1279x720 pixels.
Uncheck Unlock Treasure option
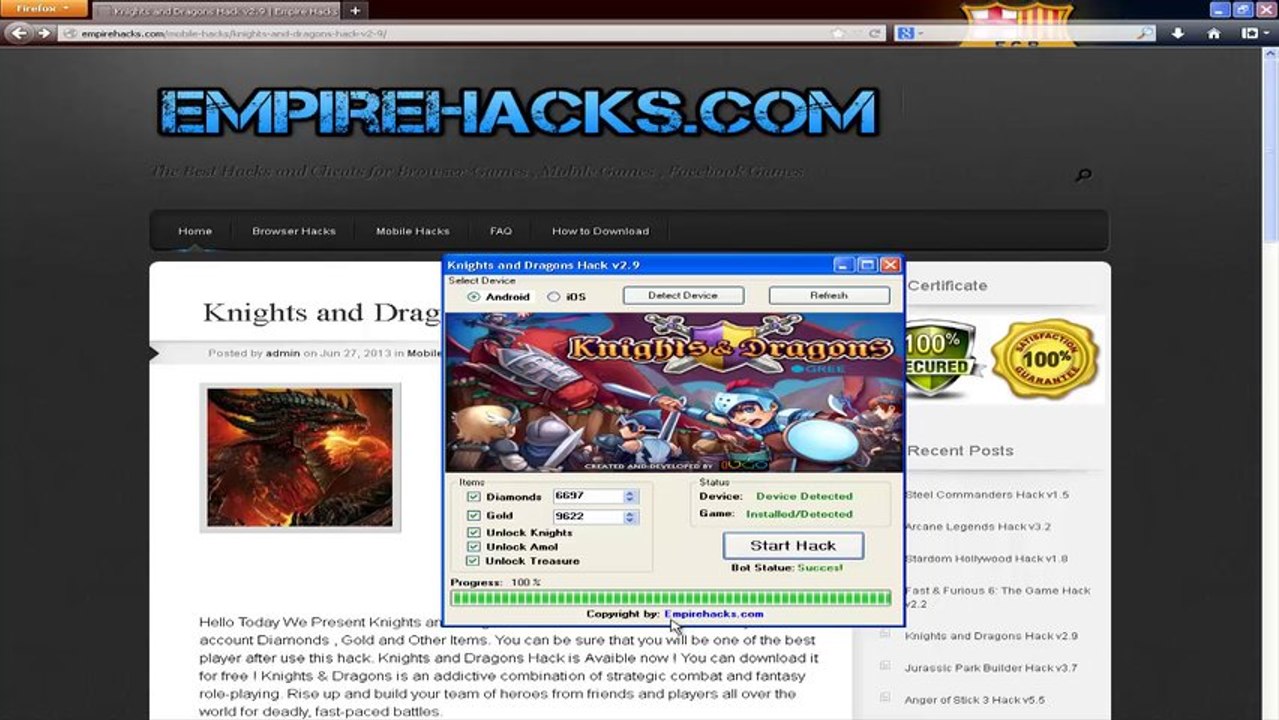[x=473, y=561]
